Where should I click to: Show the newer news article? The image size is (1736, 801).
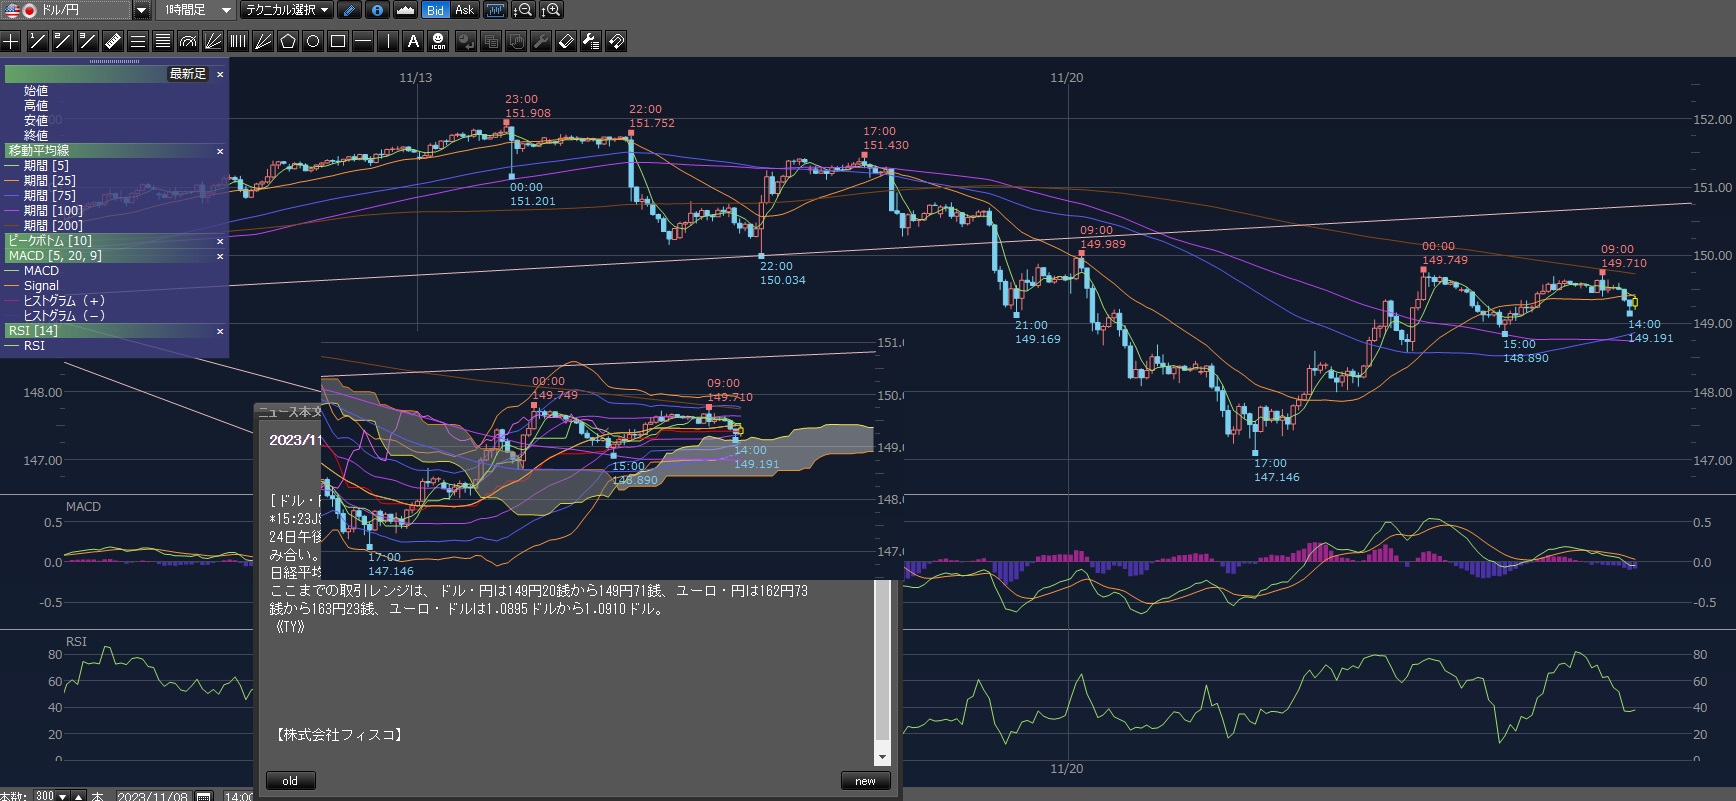click(865, 781)
